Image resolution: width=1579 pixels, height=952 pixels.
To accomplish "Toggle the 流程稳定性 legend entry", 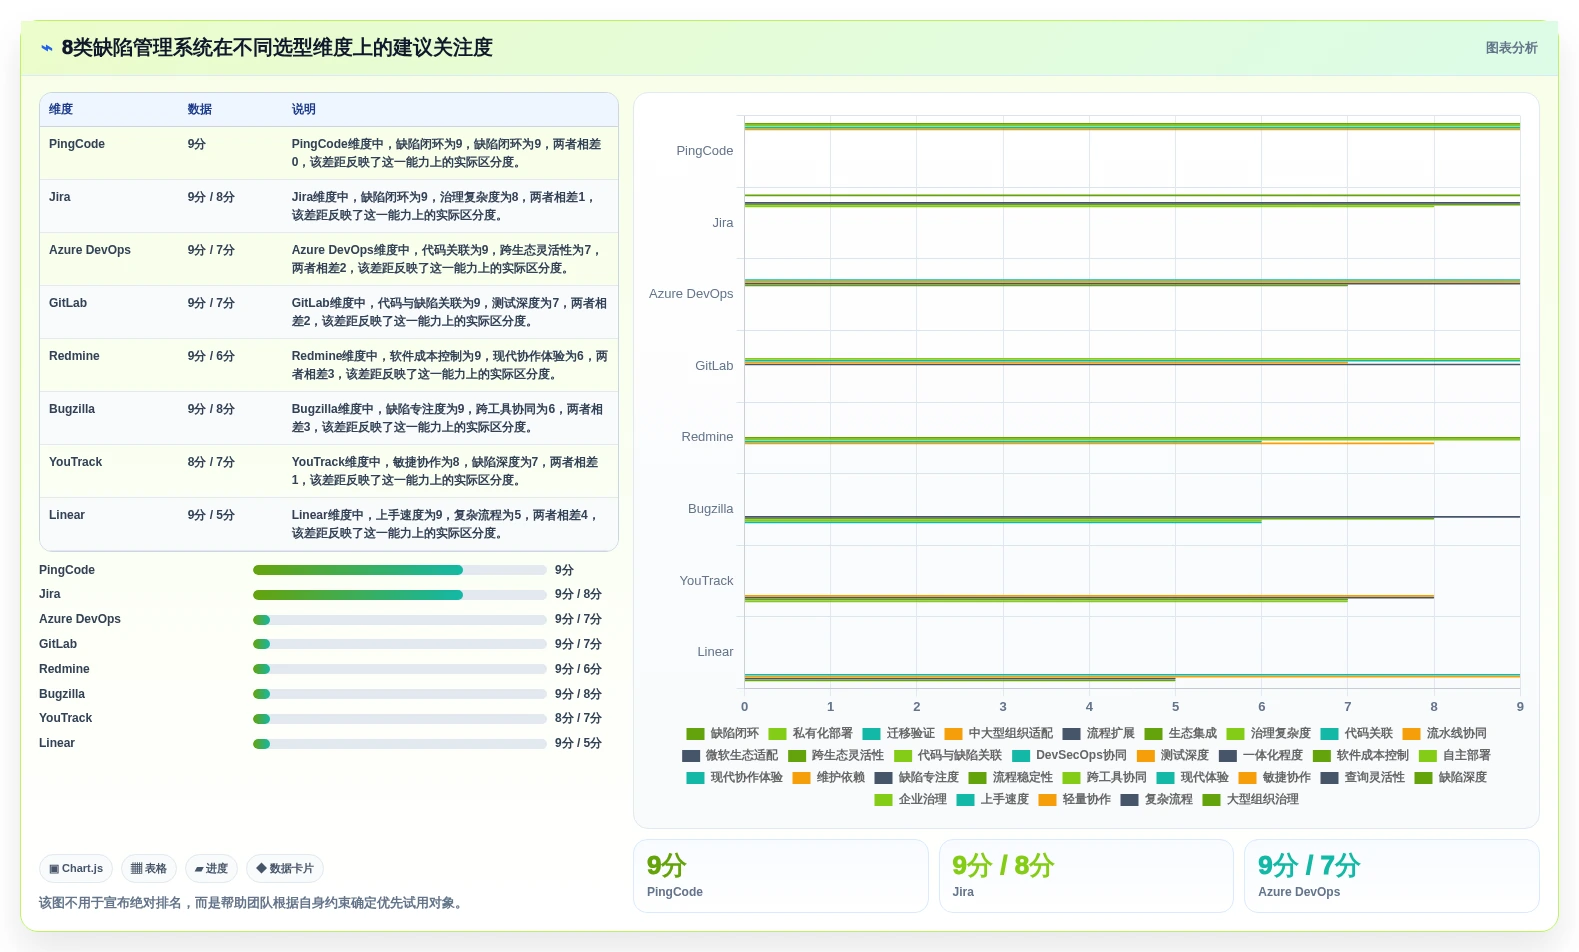I will pyautogui.click(x=1011, y=778).
